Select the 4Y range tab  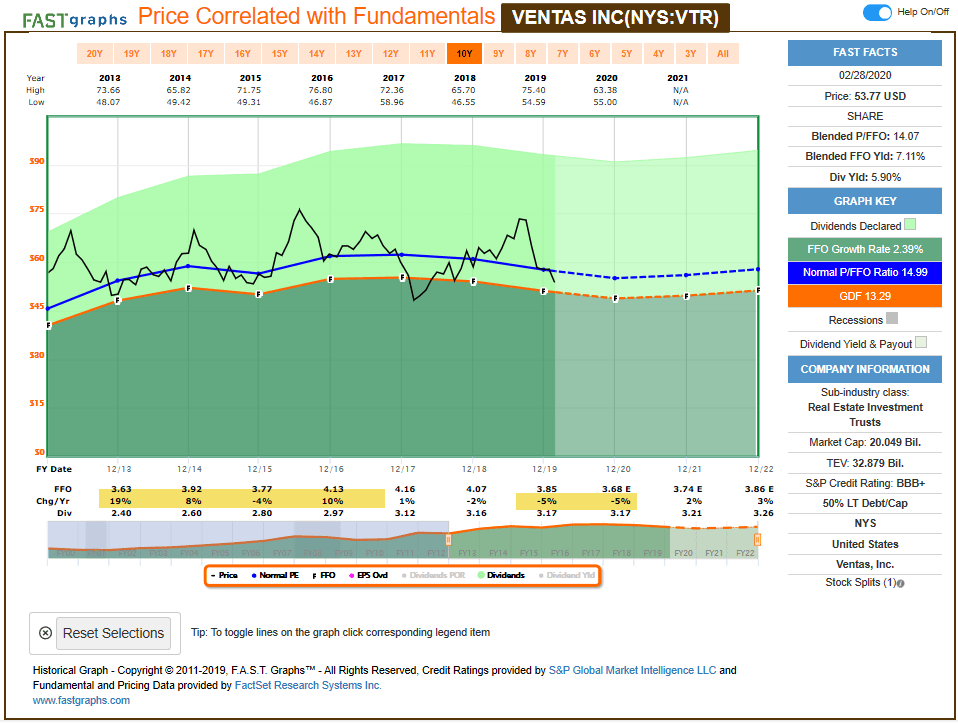[x=659, y=54]
